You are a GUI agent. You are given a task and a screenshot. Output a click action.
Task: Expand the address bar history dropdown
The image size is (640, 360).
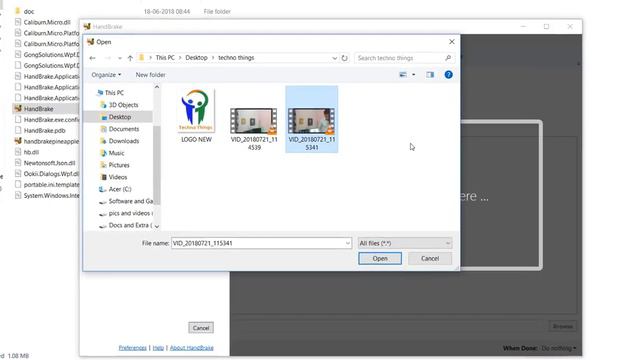point(334,58)
